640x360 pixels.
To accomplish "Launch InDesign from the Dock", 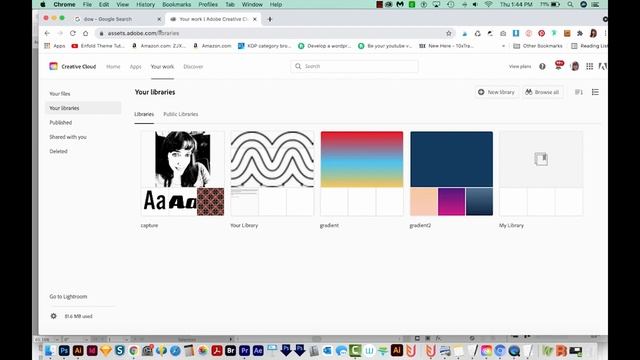I will coord(92,351).
